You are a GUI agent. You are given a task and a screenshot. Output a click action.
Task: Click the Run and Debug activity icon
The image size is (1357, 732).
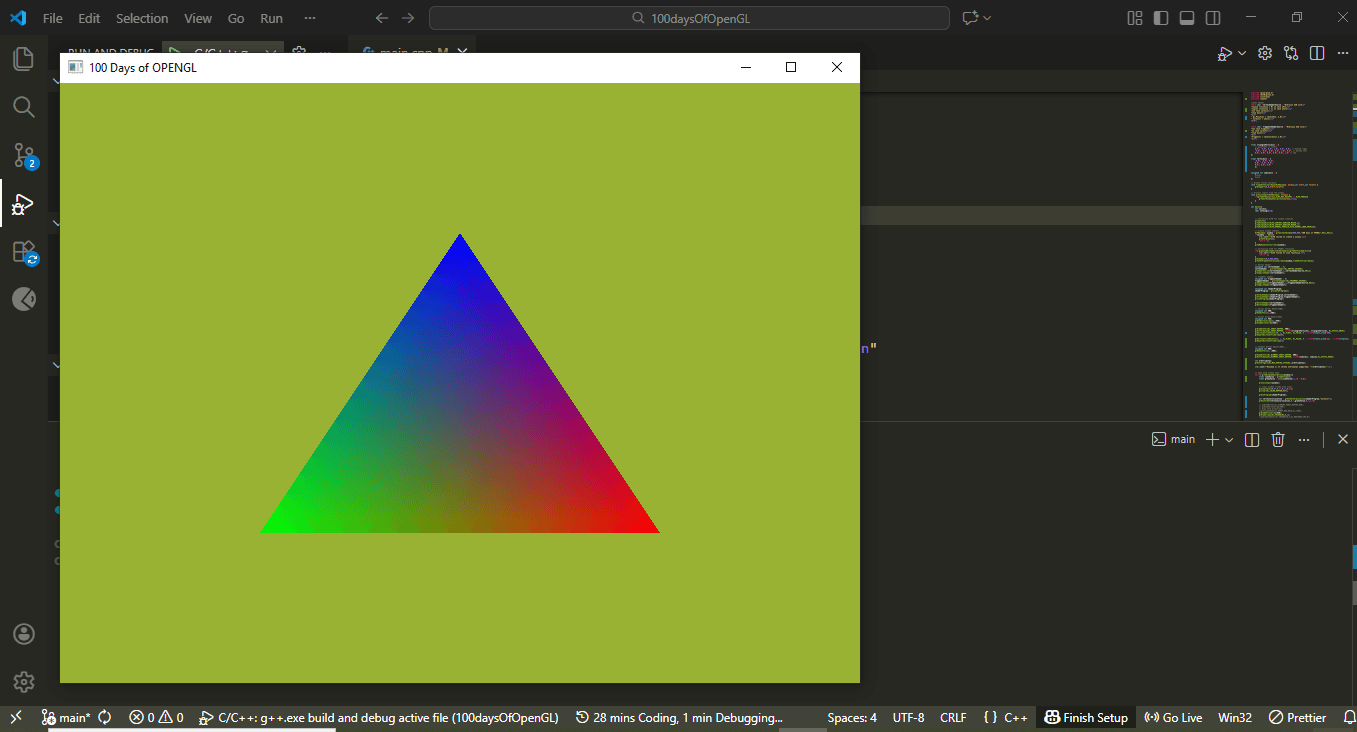(x=23, y=204)
